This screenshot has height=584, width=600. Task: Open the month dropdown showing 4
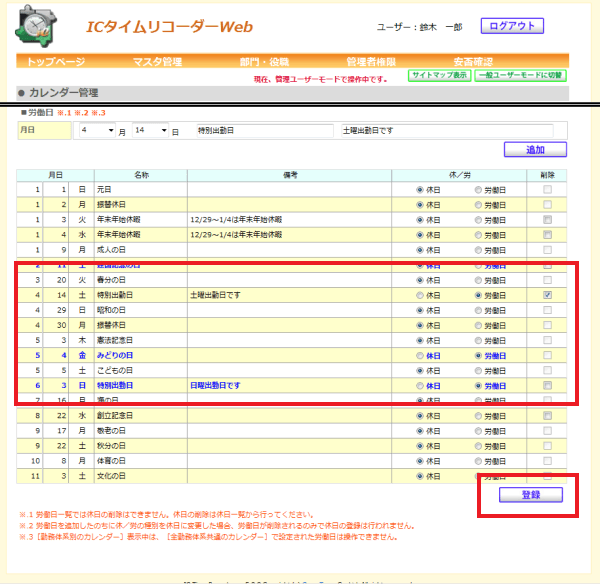97,131
